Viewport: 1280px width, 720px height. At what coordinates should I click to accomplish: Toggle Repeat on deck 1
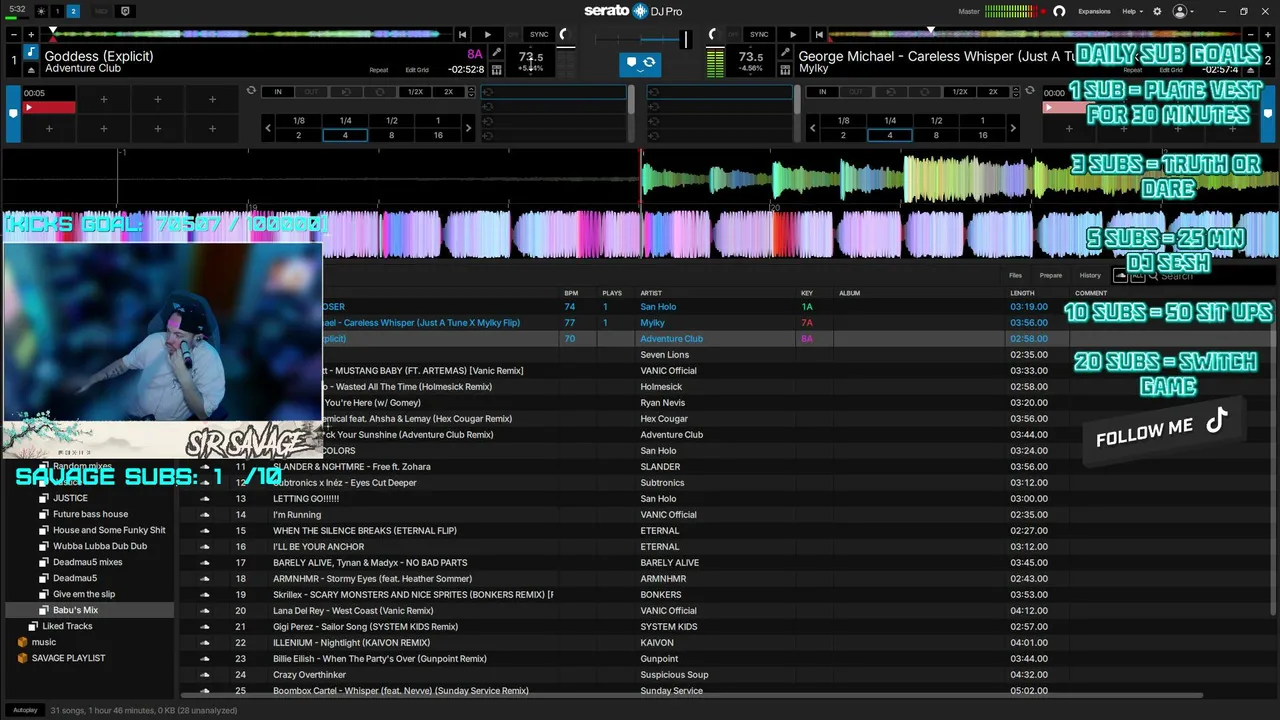pos(378,70)
